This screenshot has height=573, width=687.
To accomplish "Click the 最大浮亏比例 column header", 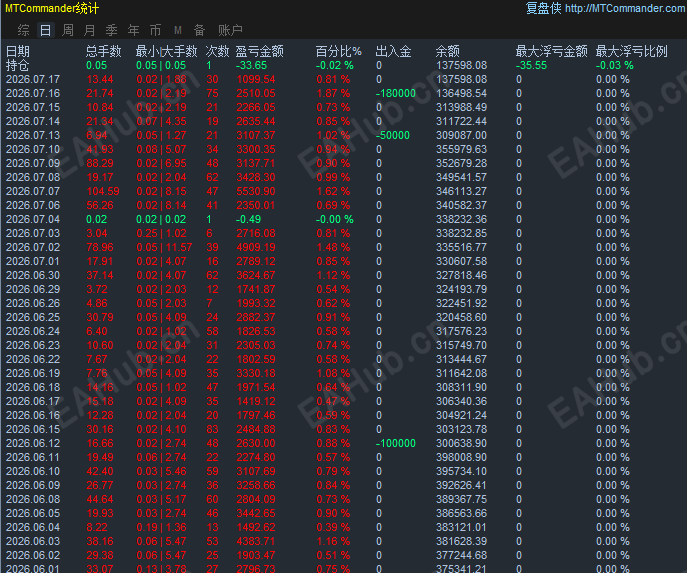I will [631, 51].
